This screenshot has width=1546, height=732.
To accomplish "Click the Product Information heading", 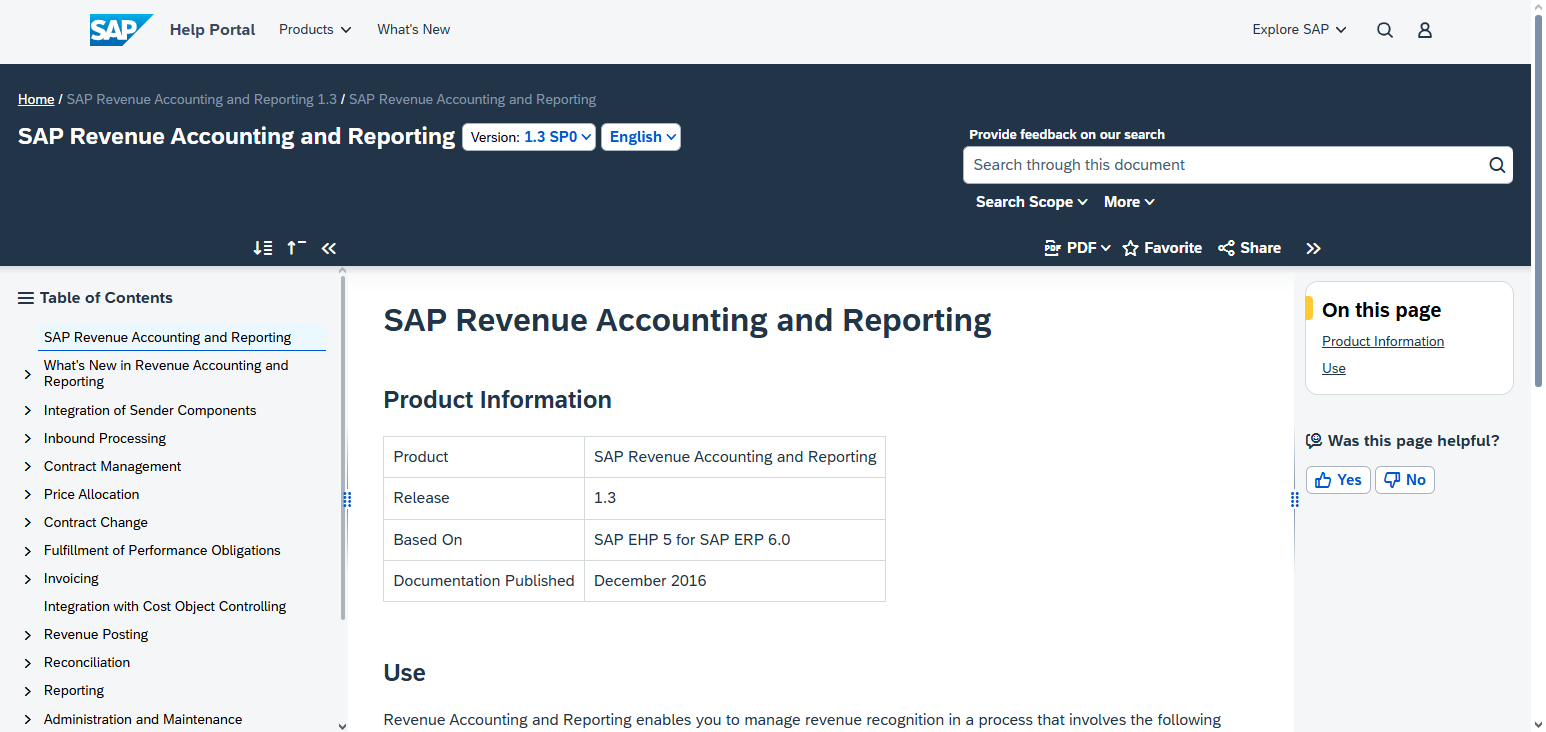I will pyautogui.click(x=498, y=400).
